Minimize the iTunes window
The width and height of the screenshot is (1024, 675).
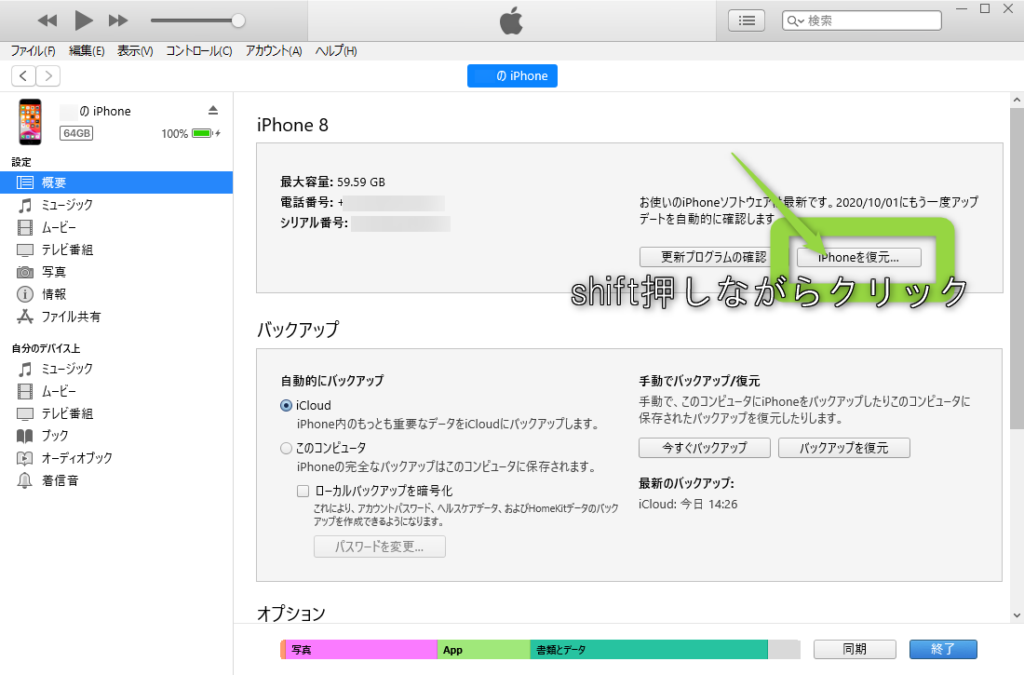pyautogui.click(x=961, y=8)
